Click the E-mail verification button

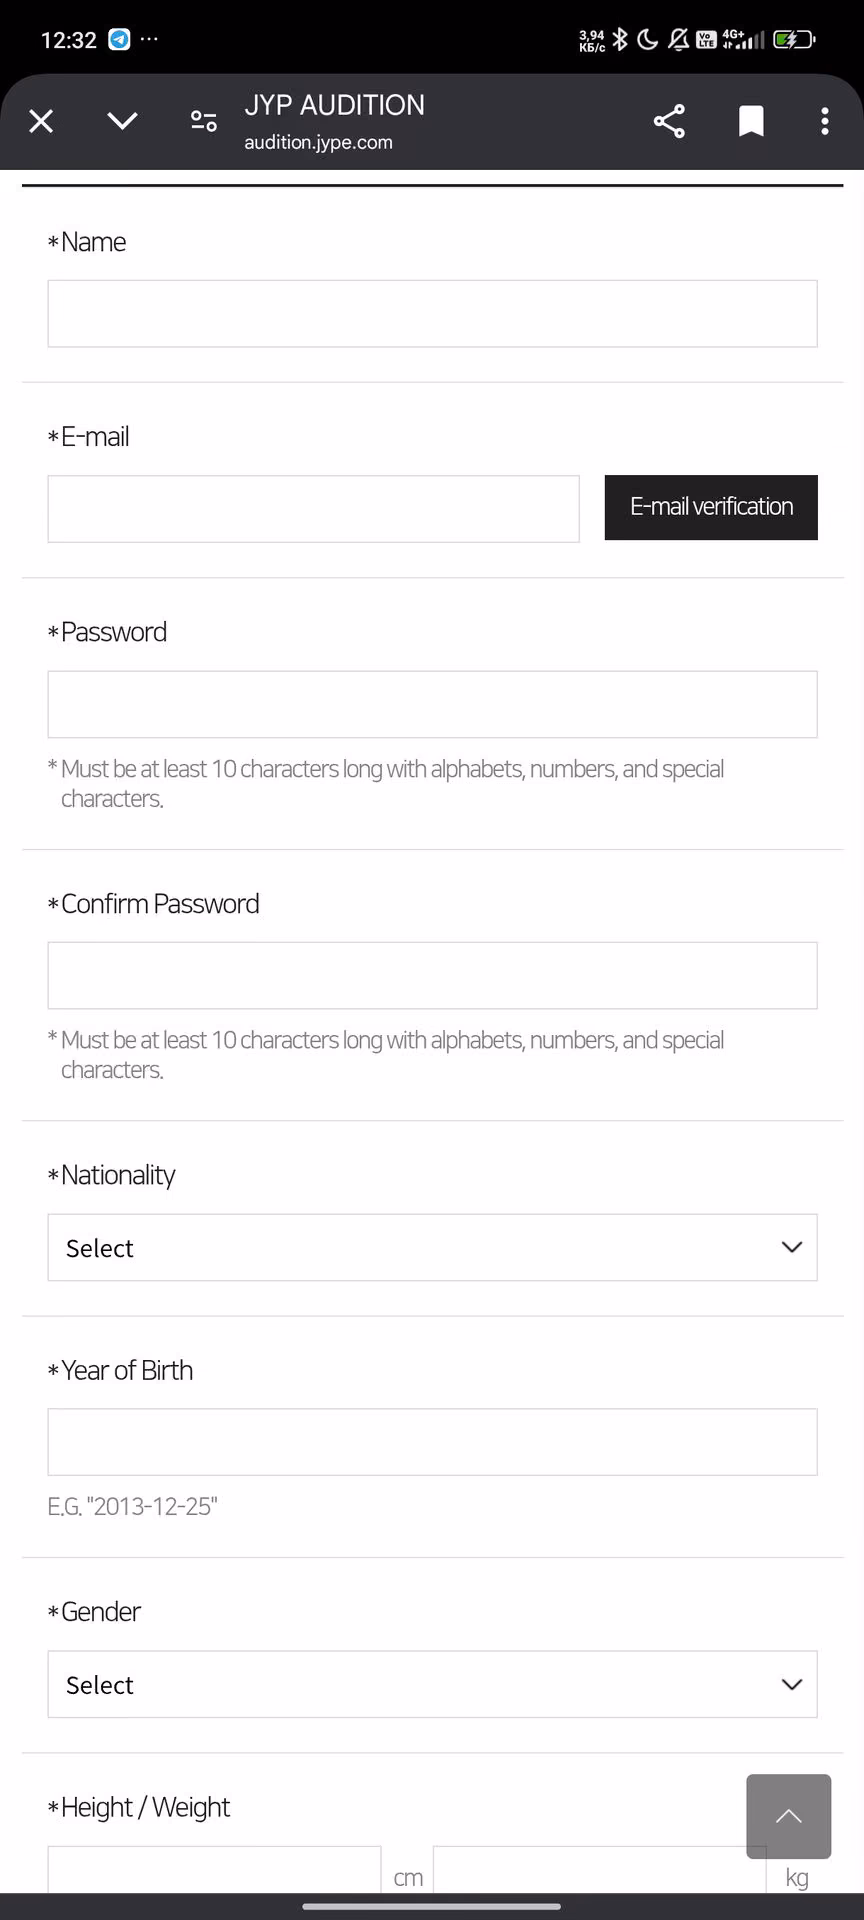pyautogui.click(x=711, y=507)
